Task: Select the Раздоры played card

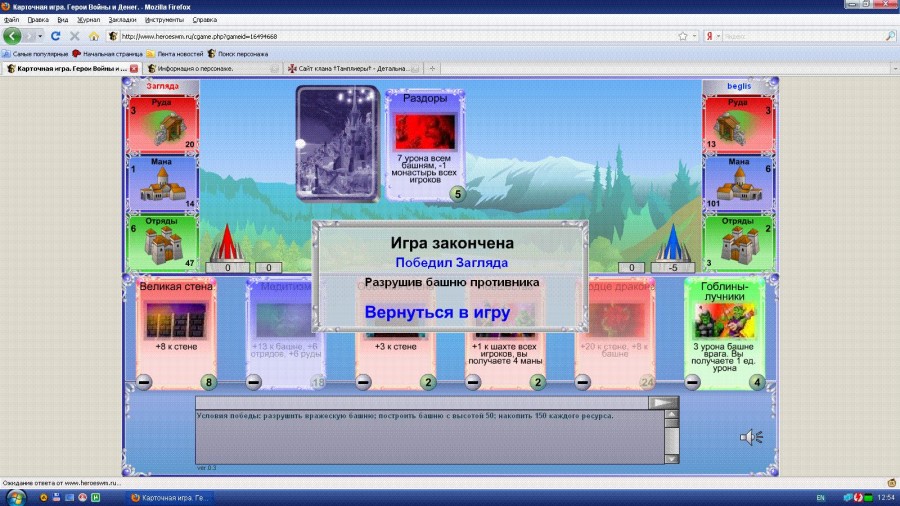Action: (424, 145)
